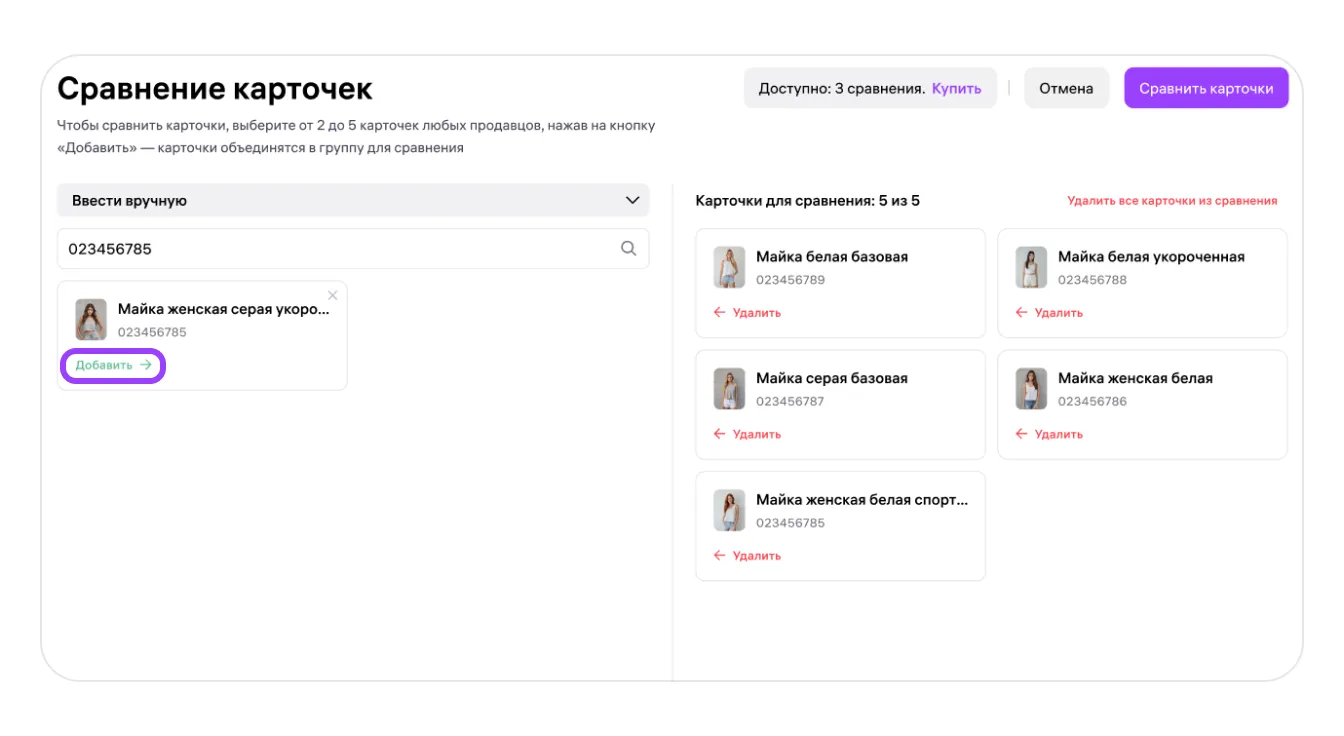Screen dimensions: 1344x736
Task: Delete Майка белая укороченная from comparison
Action: (1049, 313)
